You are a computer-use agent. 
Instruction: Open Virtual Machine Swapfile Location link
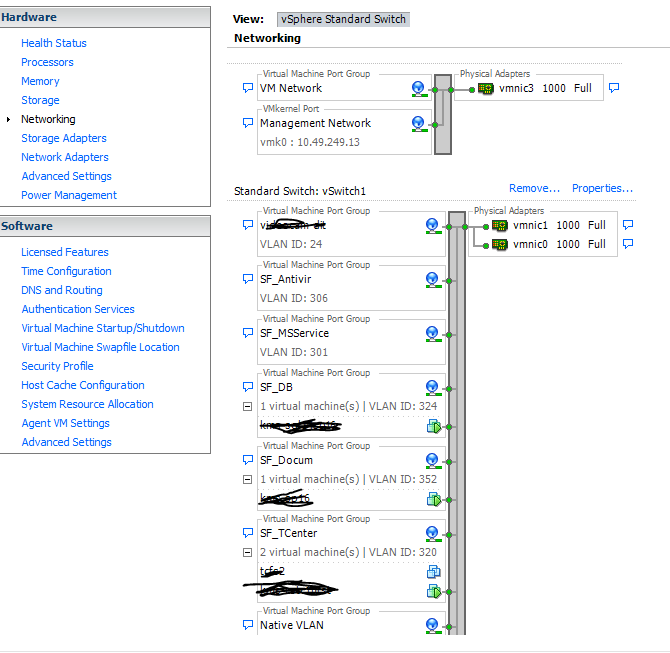pyautogui.click(x=100, y=347)
